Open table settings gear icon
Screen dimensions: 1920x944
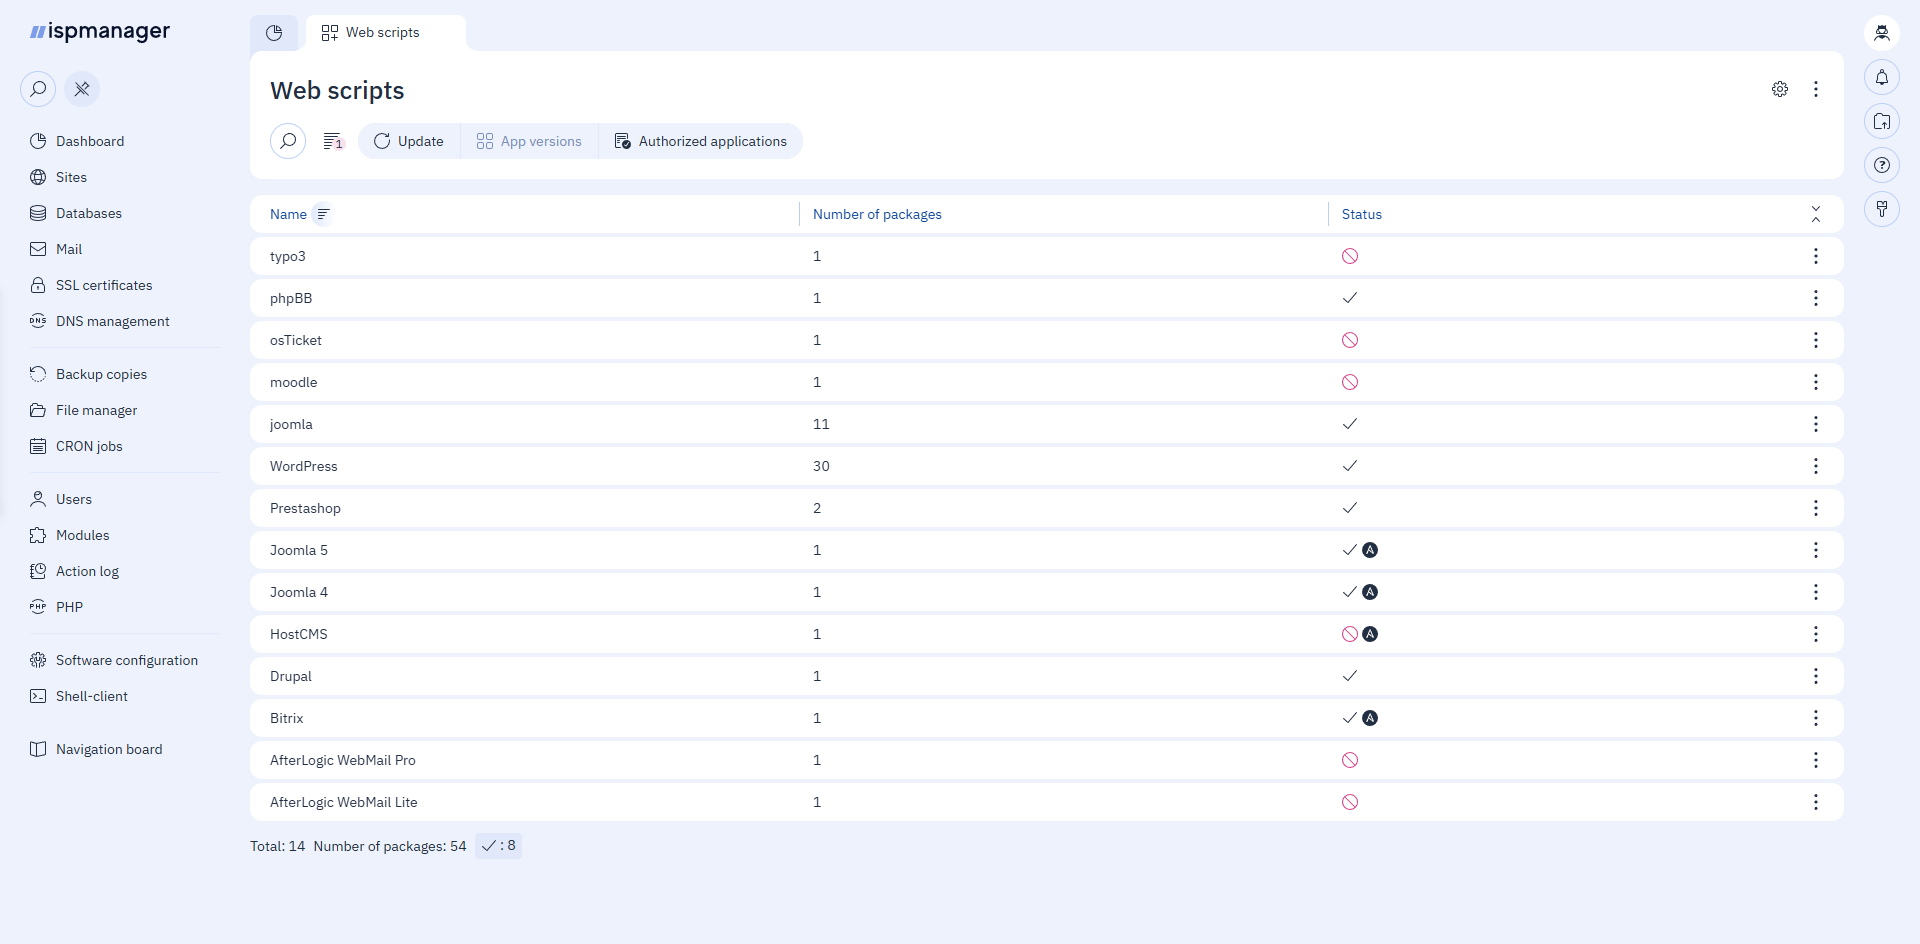(1780, 89)
